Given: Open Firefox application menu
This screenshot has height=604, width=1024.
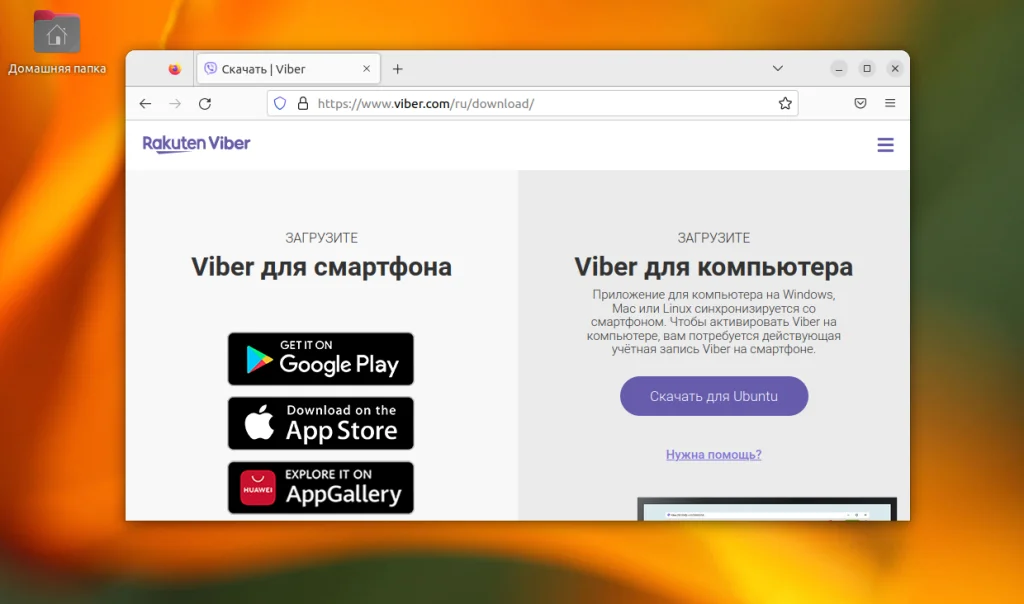Looking at the screenshot, I should pyautogui.click(x=890, y=103).
